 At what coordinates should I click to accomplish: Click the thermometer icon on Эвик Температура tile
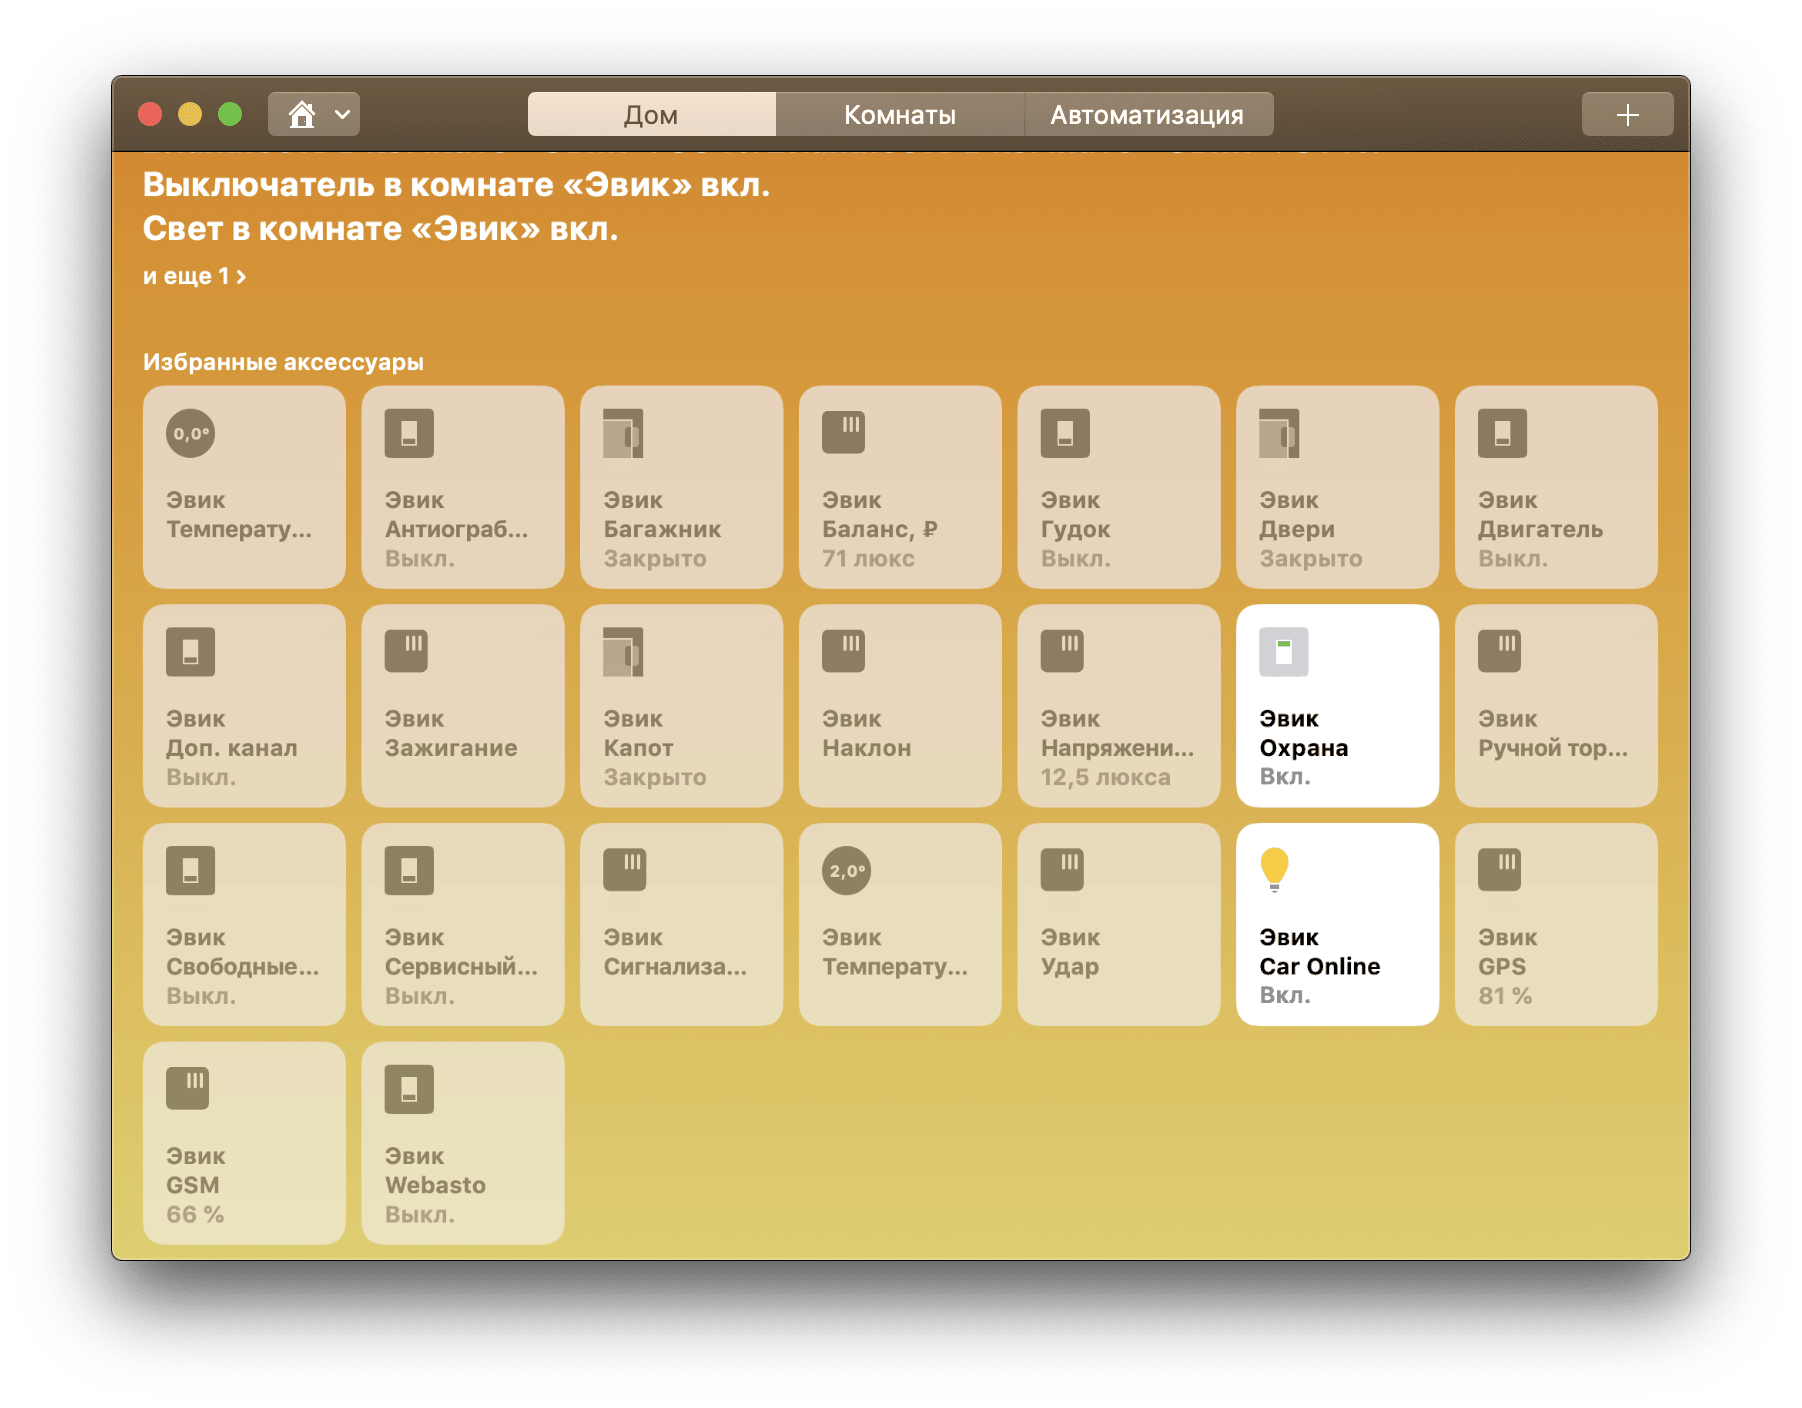coord(190,434)
